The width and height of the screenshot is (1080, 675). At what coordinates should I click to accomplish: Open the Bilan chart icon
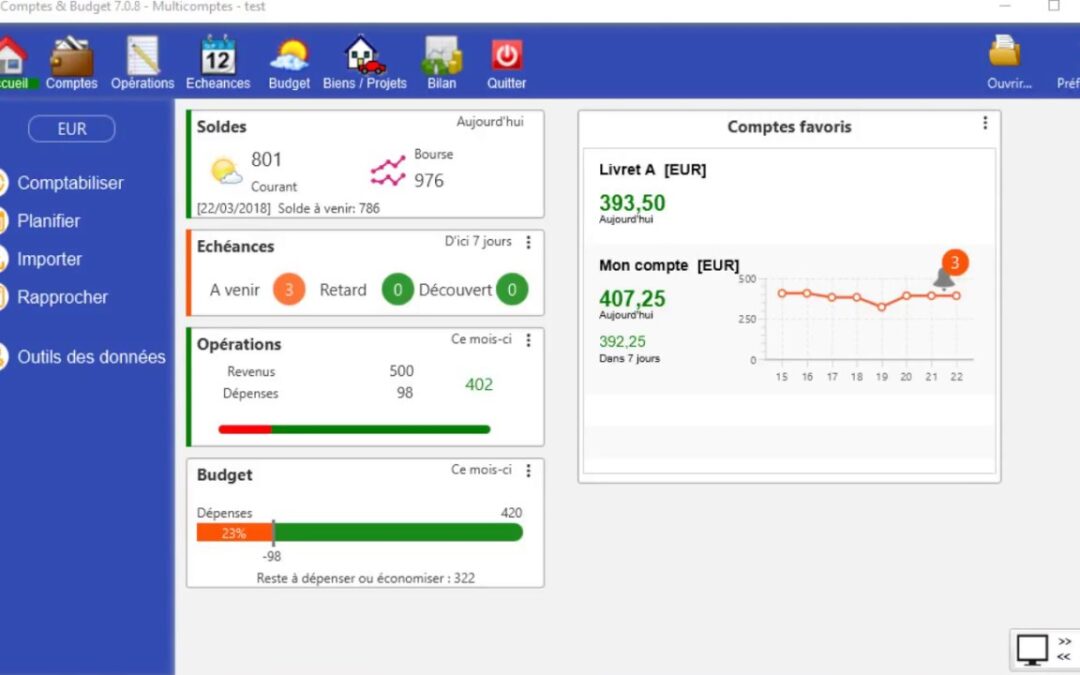(442, 55)
